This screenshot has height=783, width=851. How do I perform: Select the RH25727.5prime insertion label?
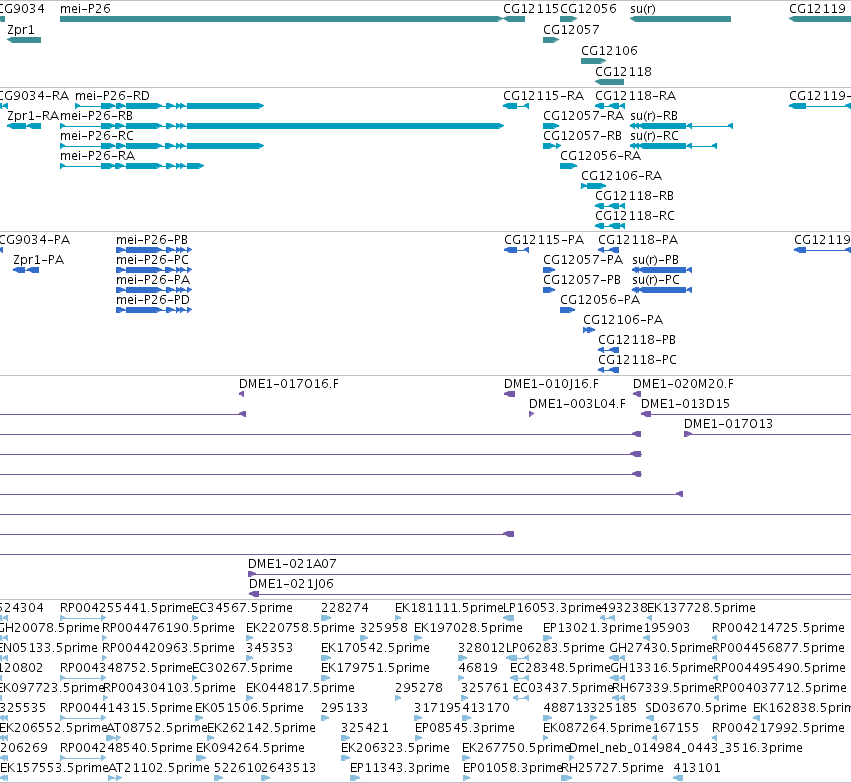pos(612,769)
